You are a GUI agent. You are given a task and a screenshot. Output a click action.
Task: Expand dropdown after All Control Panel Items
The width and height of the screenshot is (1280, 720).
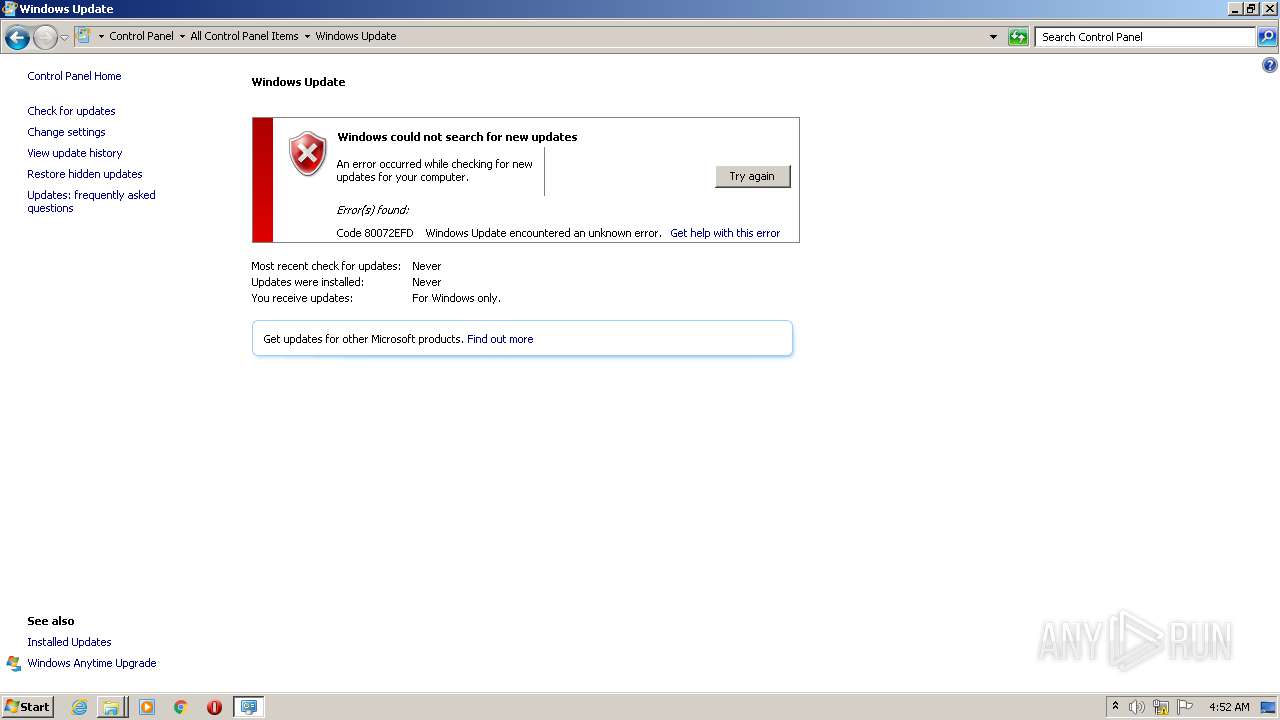tap(307, 36)
